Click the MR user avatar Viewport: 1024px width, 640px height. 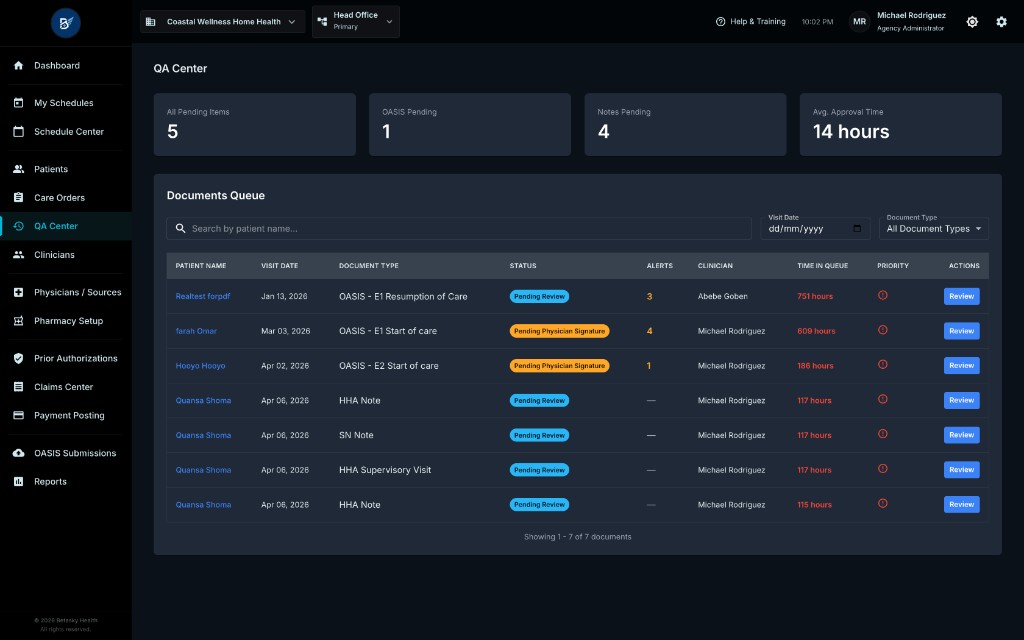(859, 22)
